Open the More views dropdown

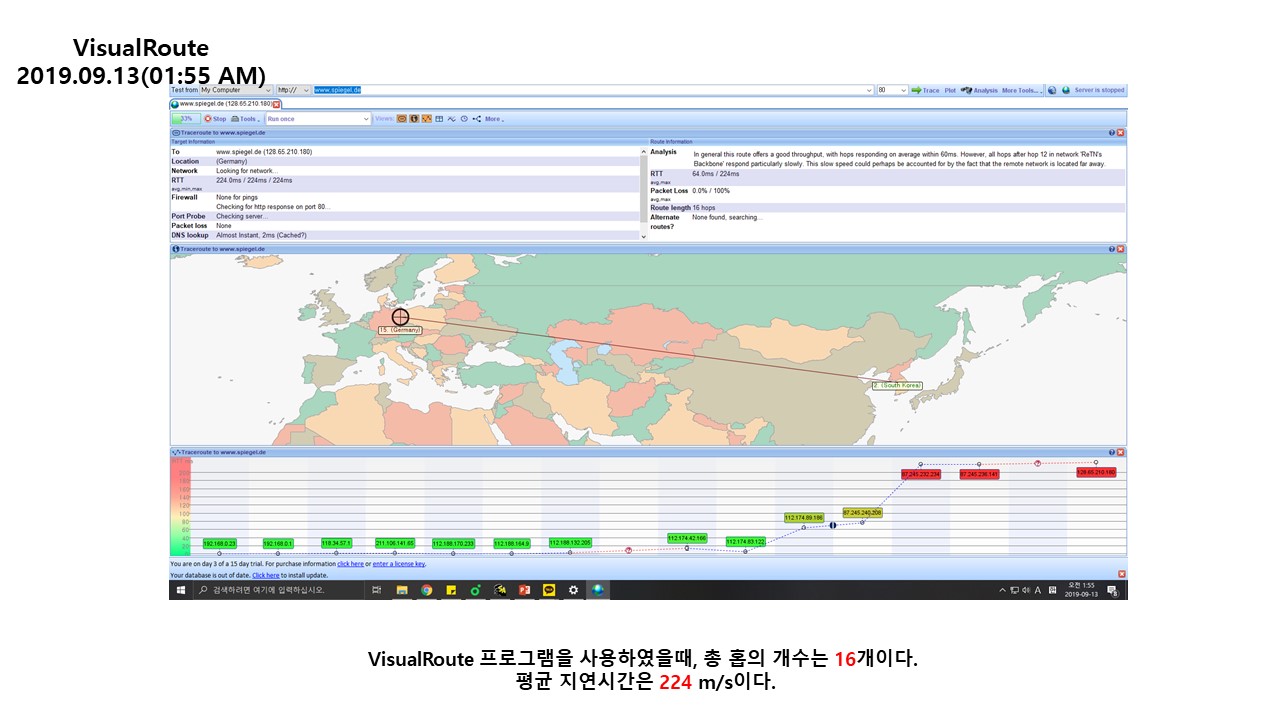(x=494, y=119)
